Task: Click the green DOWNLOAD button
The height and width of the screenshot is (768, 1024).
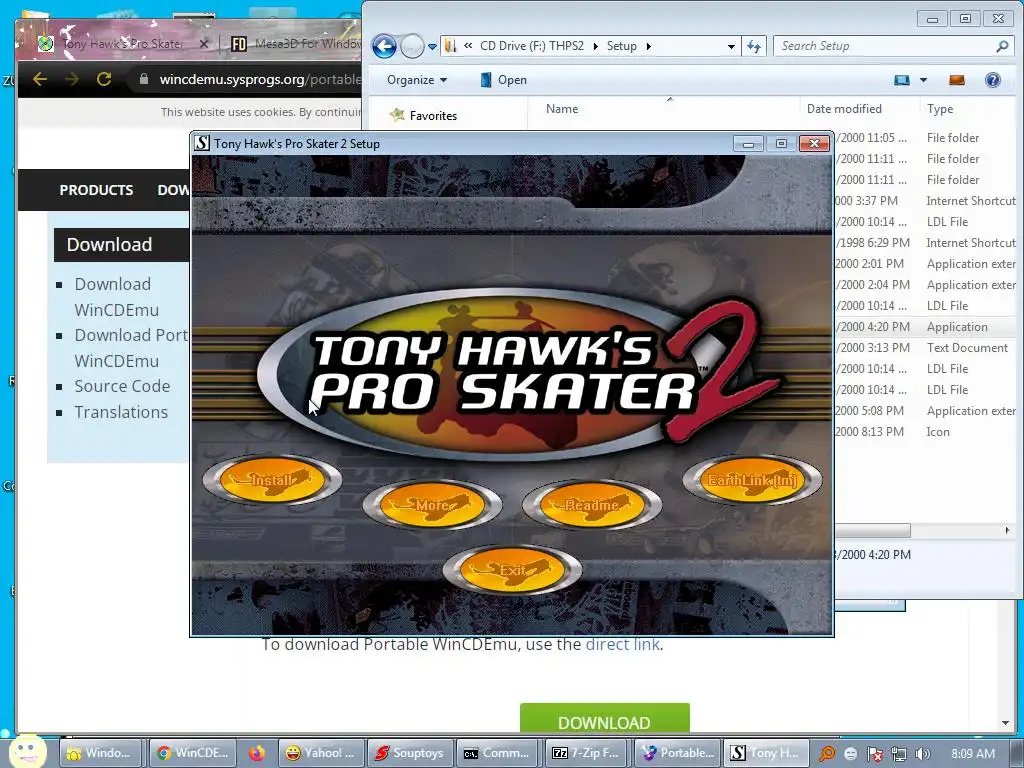Action: tap(605, 718)
